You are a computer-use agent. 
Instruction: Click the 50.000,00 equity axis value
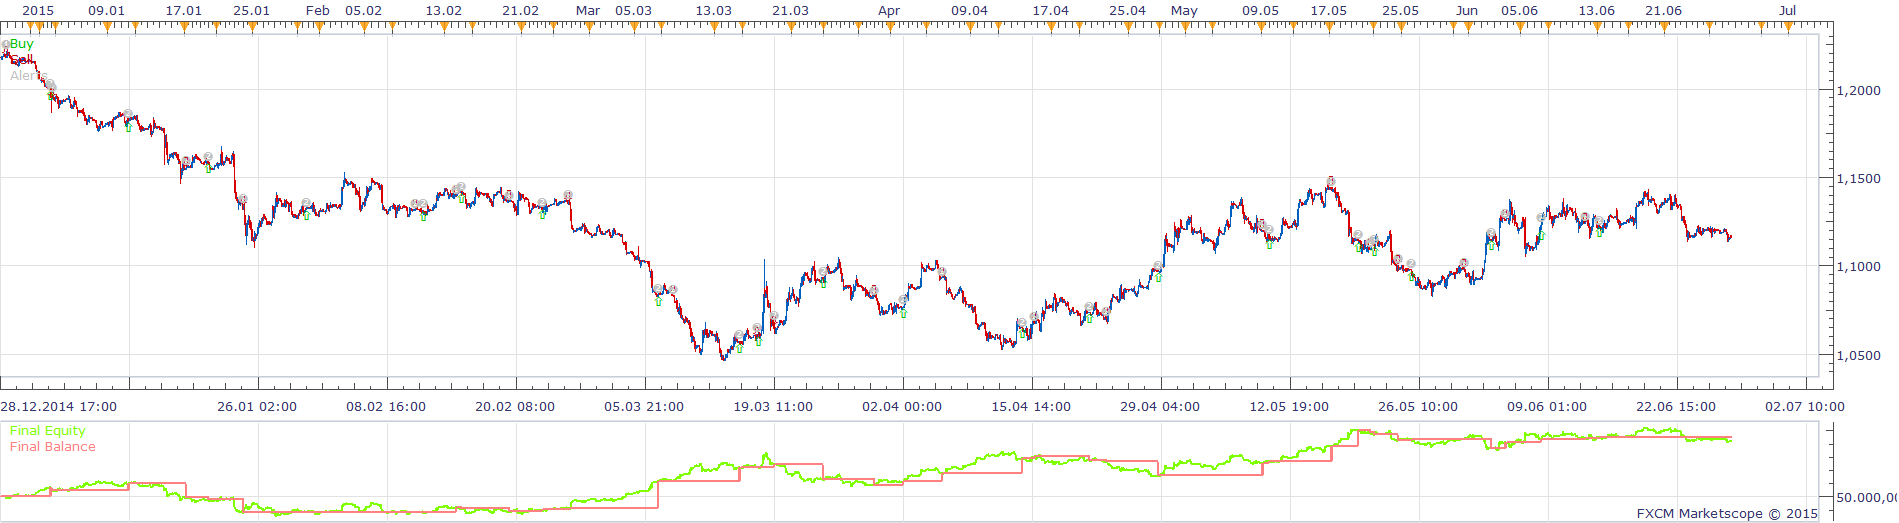1866,497
